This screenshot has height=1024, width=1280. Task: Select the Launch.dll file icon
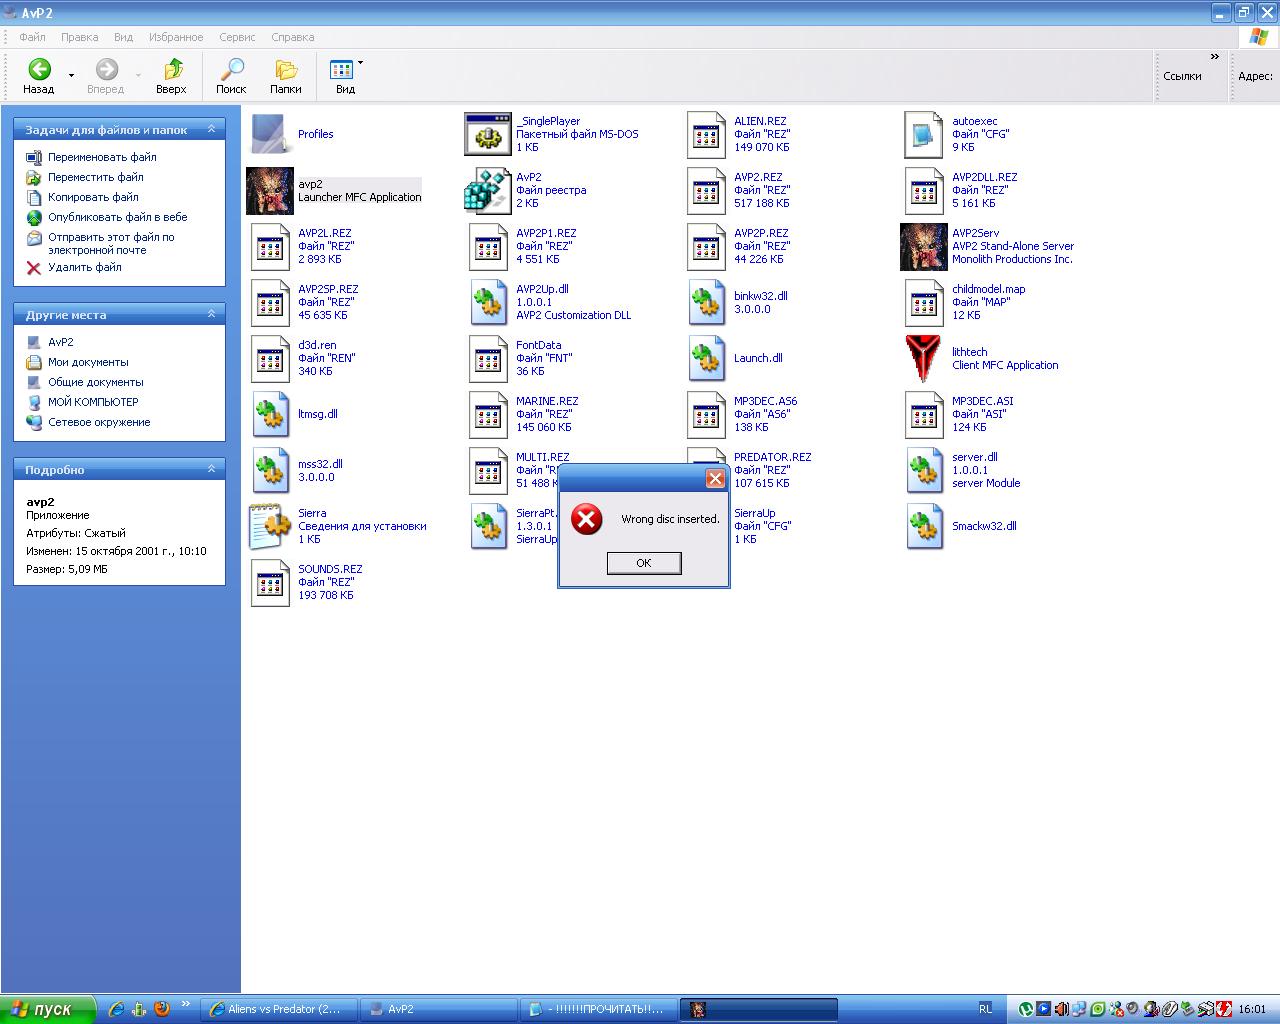706,358
